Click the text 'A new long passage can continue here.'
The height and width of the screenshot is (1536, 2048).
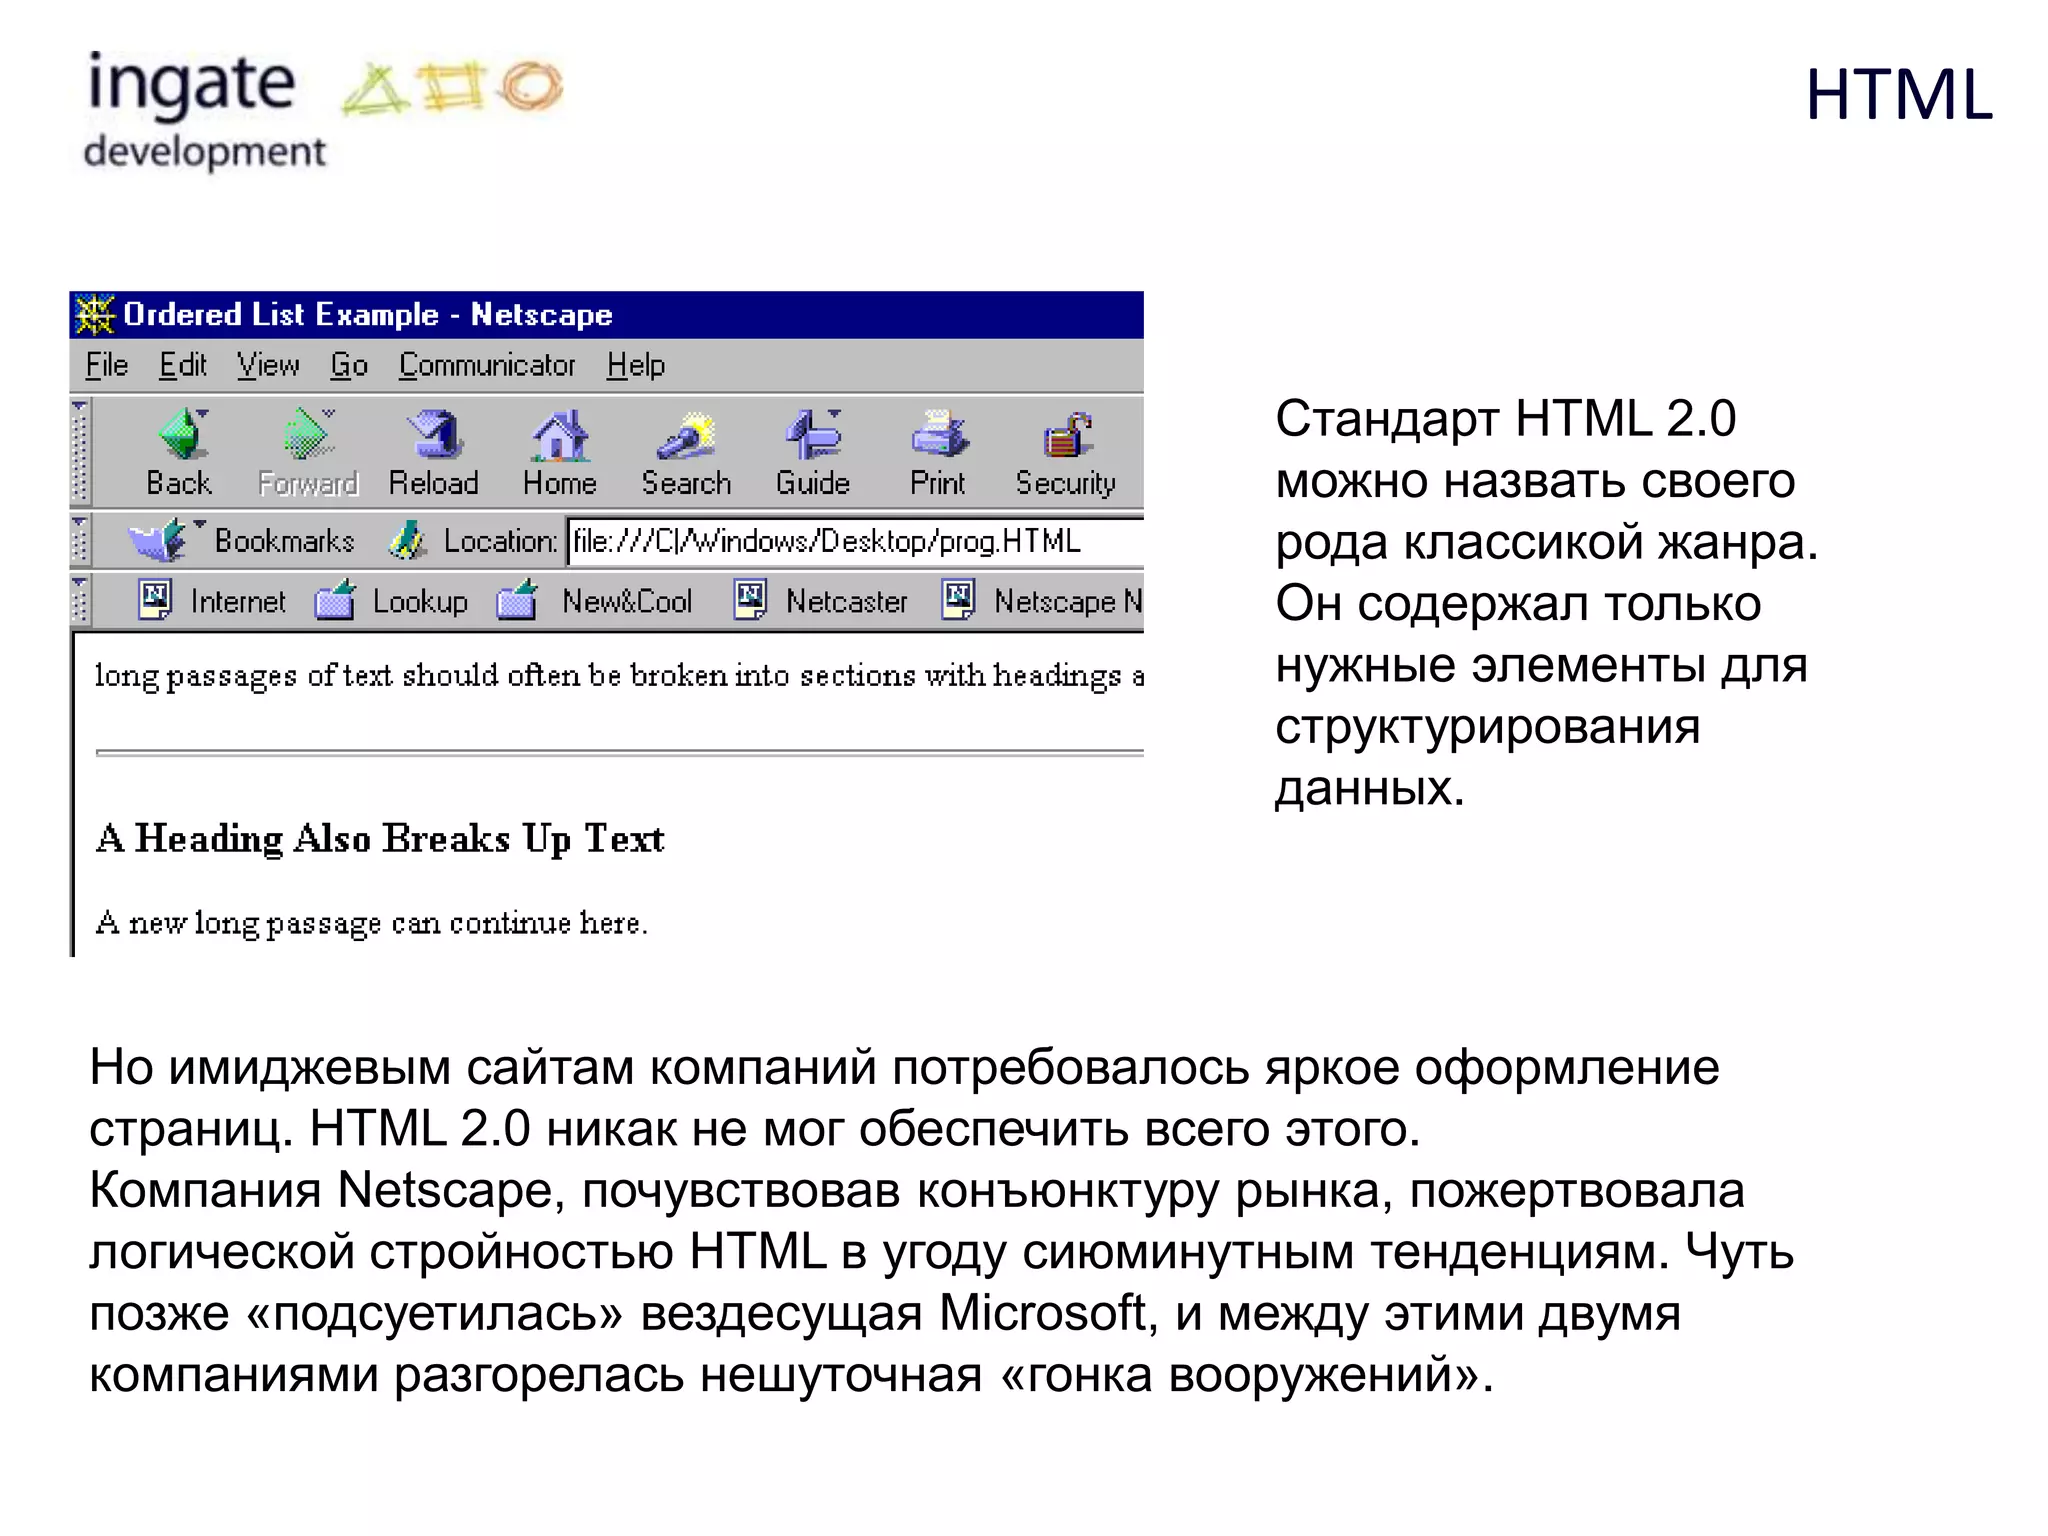click(372, 923)
